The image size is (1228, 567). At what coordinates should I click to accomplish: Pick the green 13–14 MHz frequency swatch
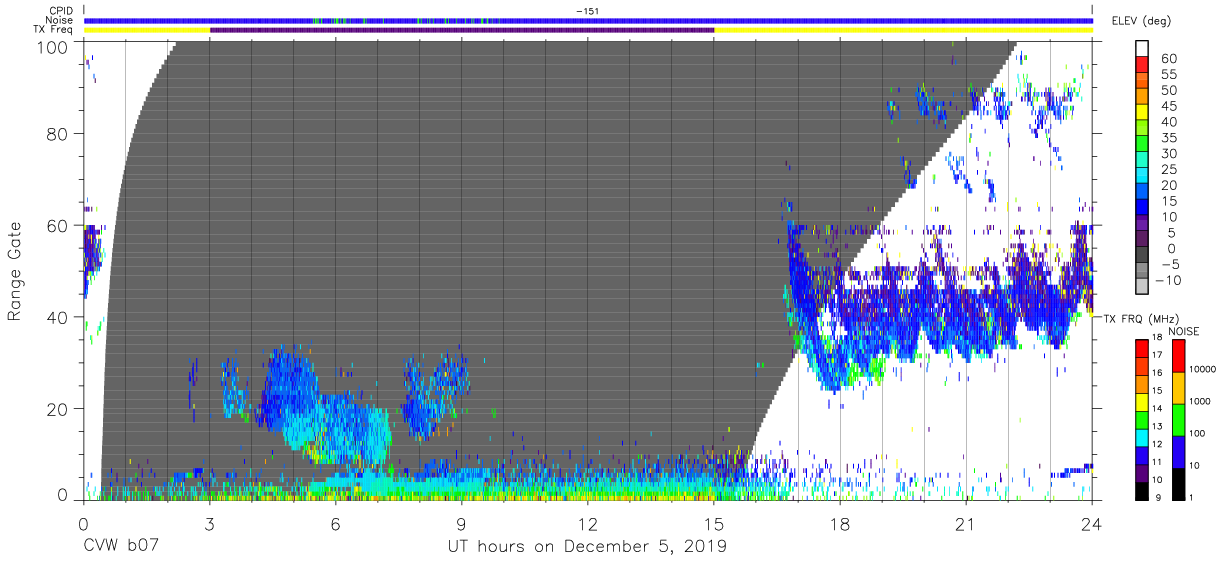[1141, 418]
